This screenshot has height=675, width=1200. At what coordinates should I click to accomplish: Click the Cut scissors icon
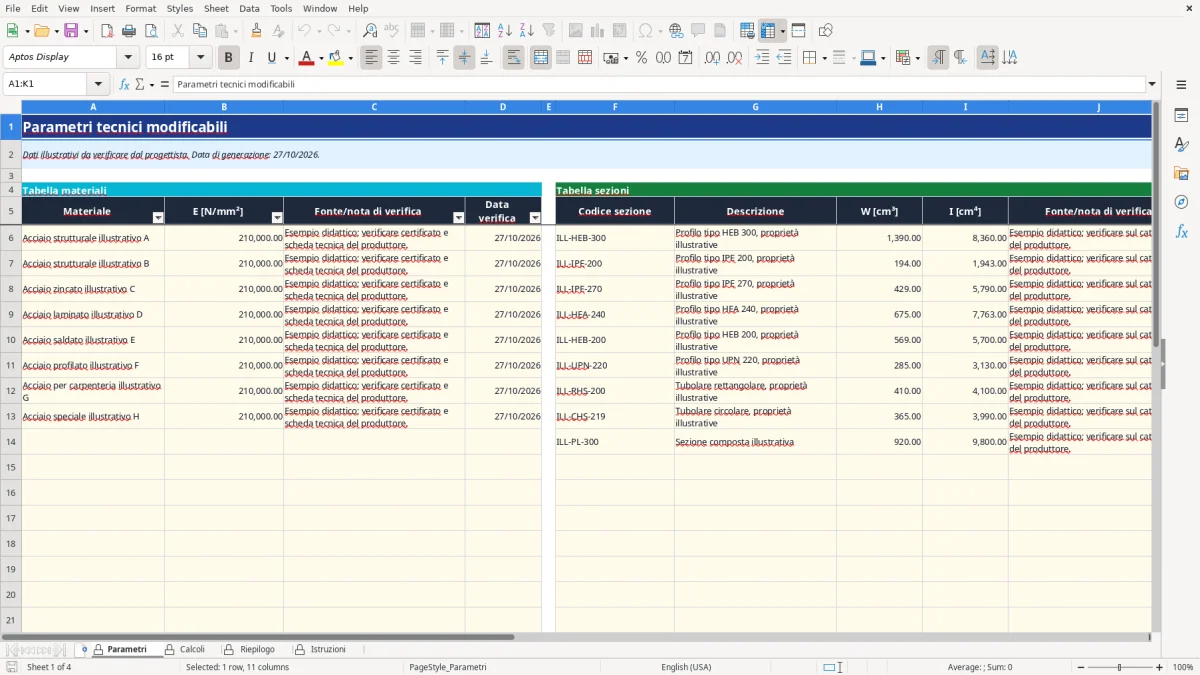point(177,31)
